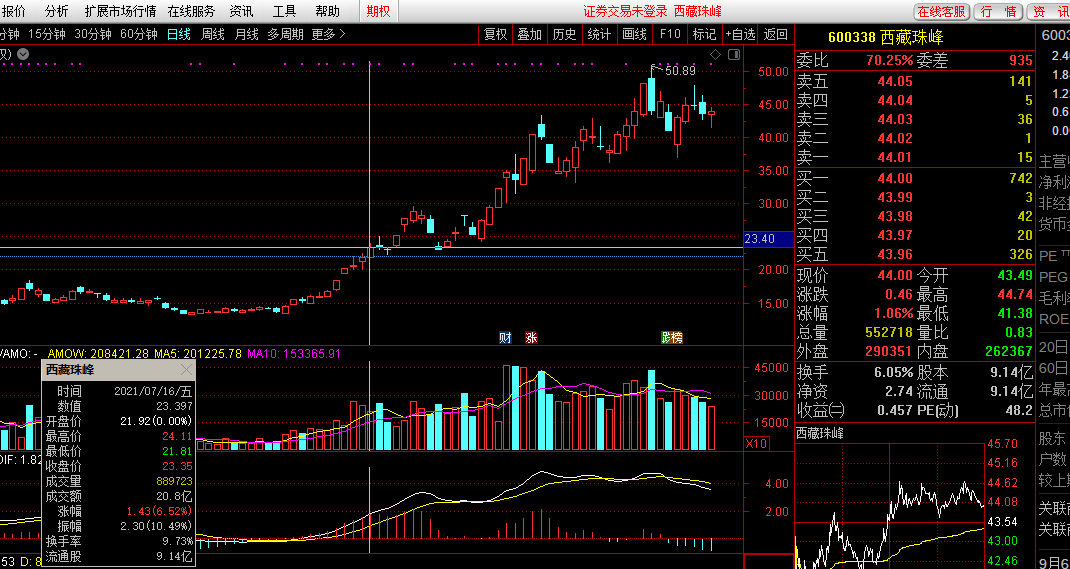The width and height of the screenshot is (1070, 569).
Task: Select the 日线 daily period
Action: [x=179, y=34]
